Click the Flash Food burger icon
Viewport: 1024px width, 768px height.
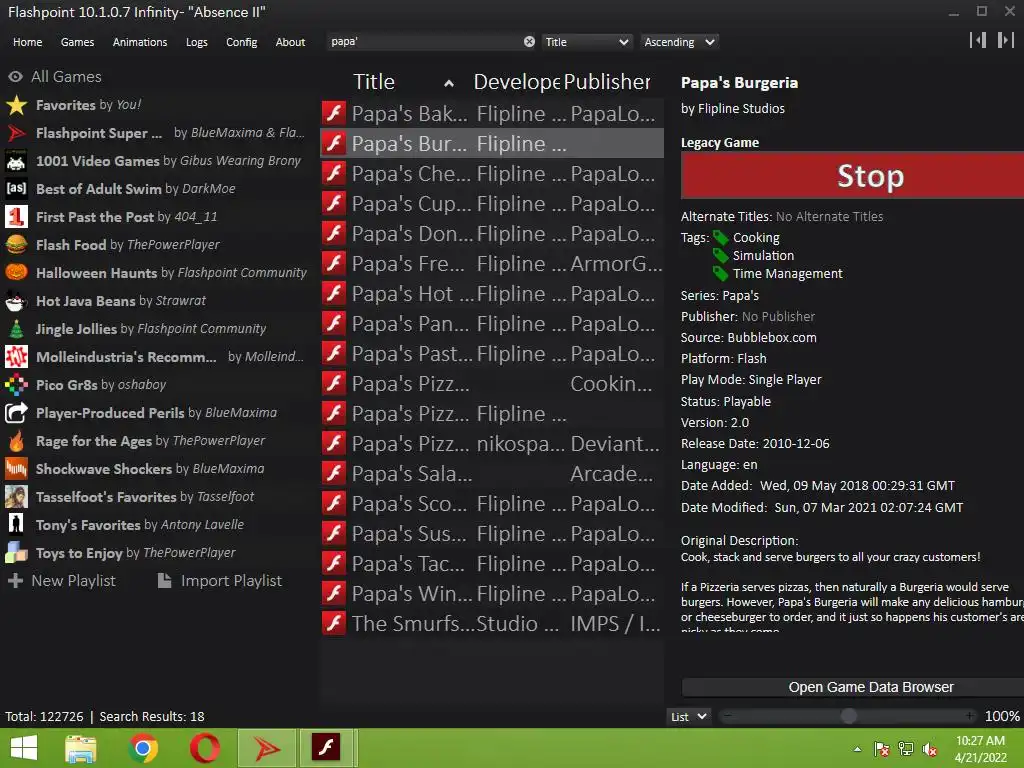16,245
